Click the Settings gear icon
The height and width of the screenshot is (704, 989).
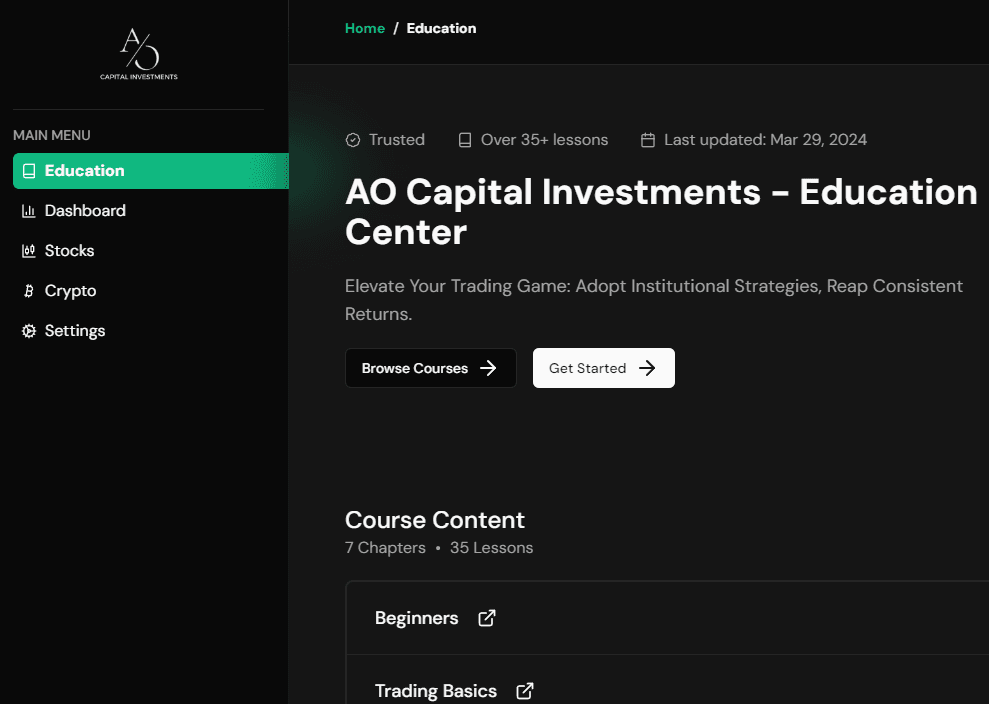tap(29, 331)
